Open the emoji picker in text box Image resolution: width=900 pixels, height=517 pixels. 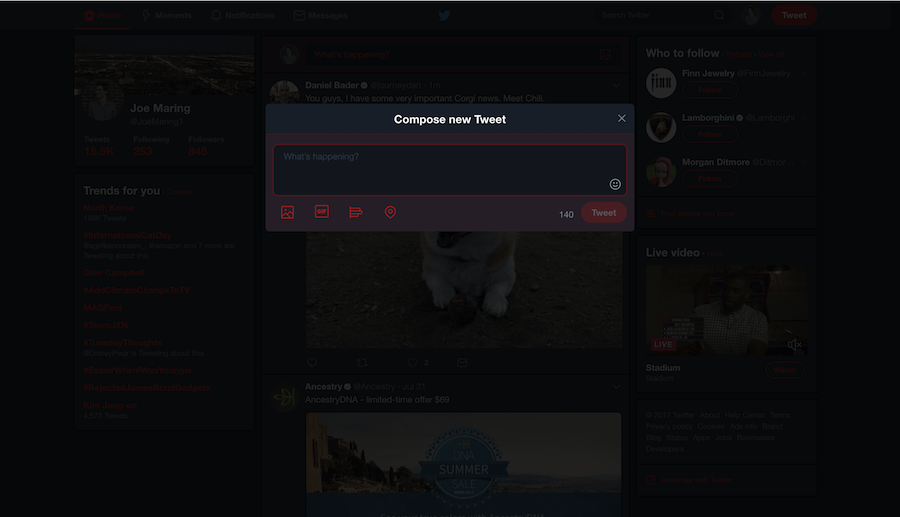tap(615, 184)
